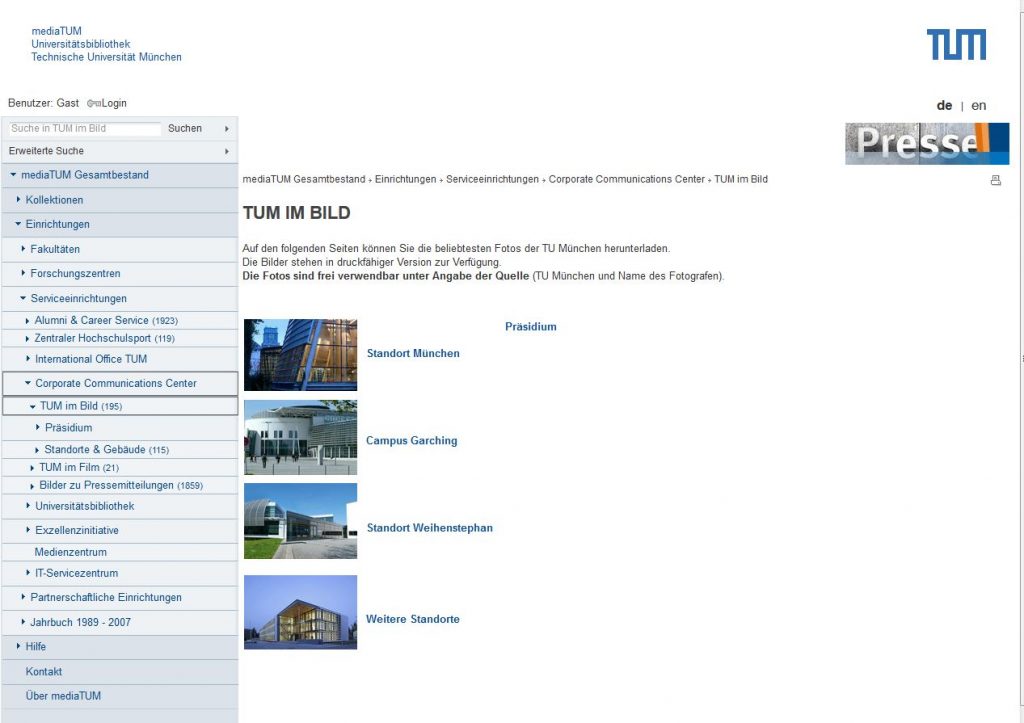Viewport: 1024px width, 723px height.
Task: Open Universitätsbibliothek tree entry
Action: tap(85, 506)
